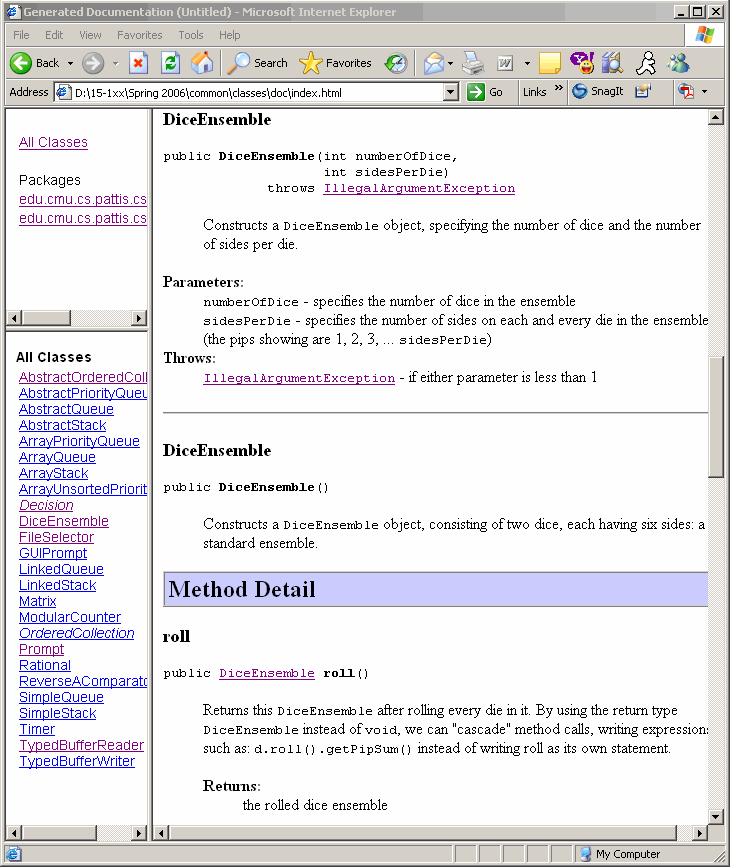
Task: Open the Back button history dropdown arrow
Action: coord(70,63)
